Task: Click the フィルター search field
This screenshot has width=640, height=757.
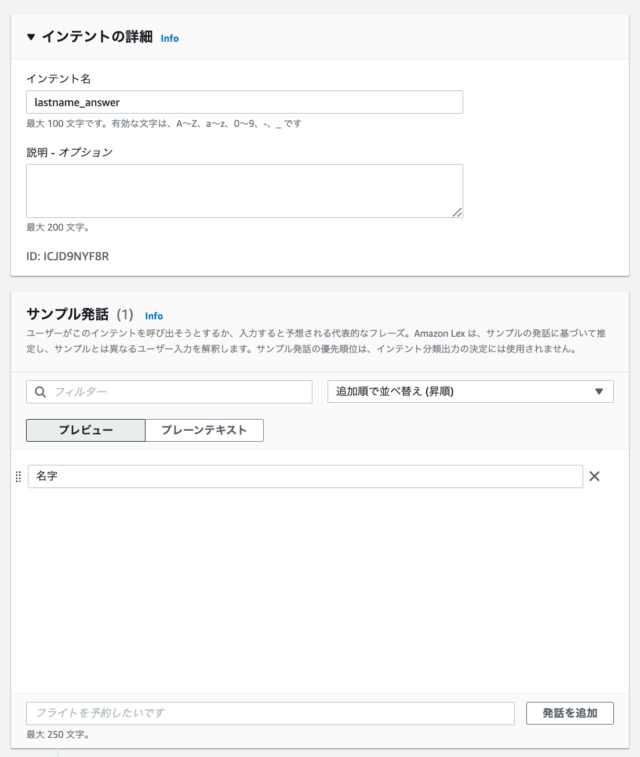Action: pos(169,392)
